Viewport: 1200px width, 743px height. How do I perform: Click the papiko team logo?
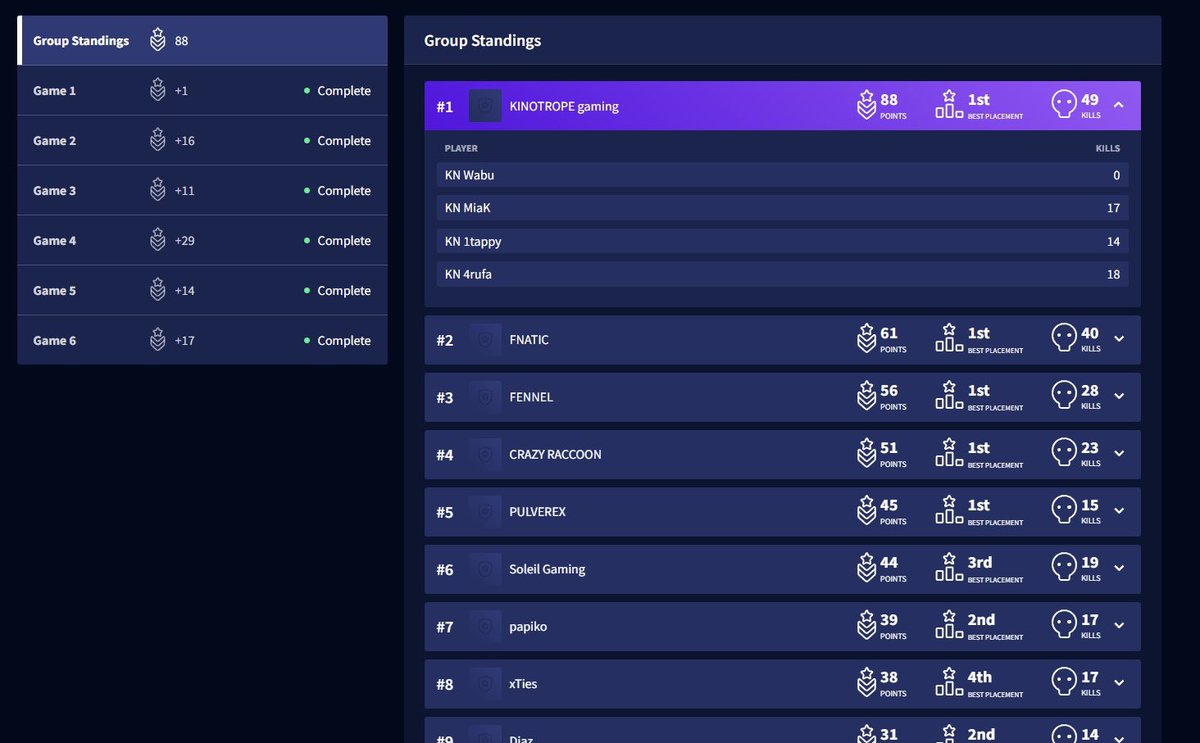[485, 627]
